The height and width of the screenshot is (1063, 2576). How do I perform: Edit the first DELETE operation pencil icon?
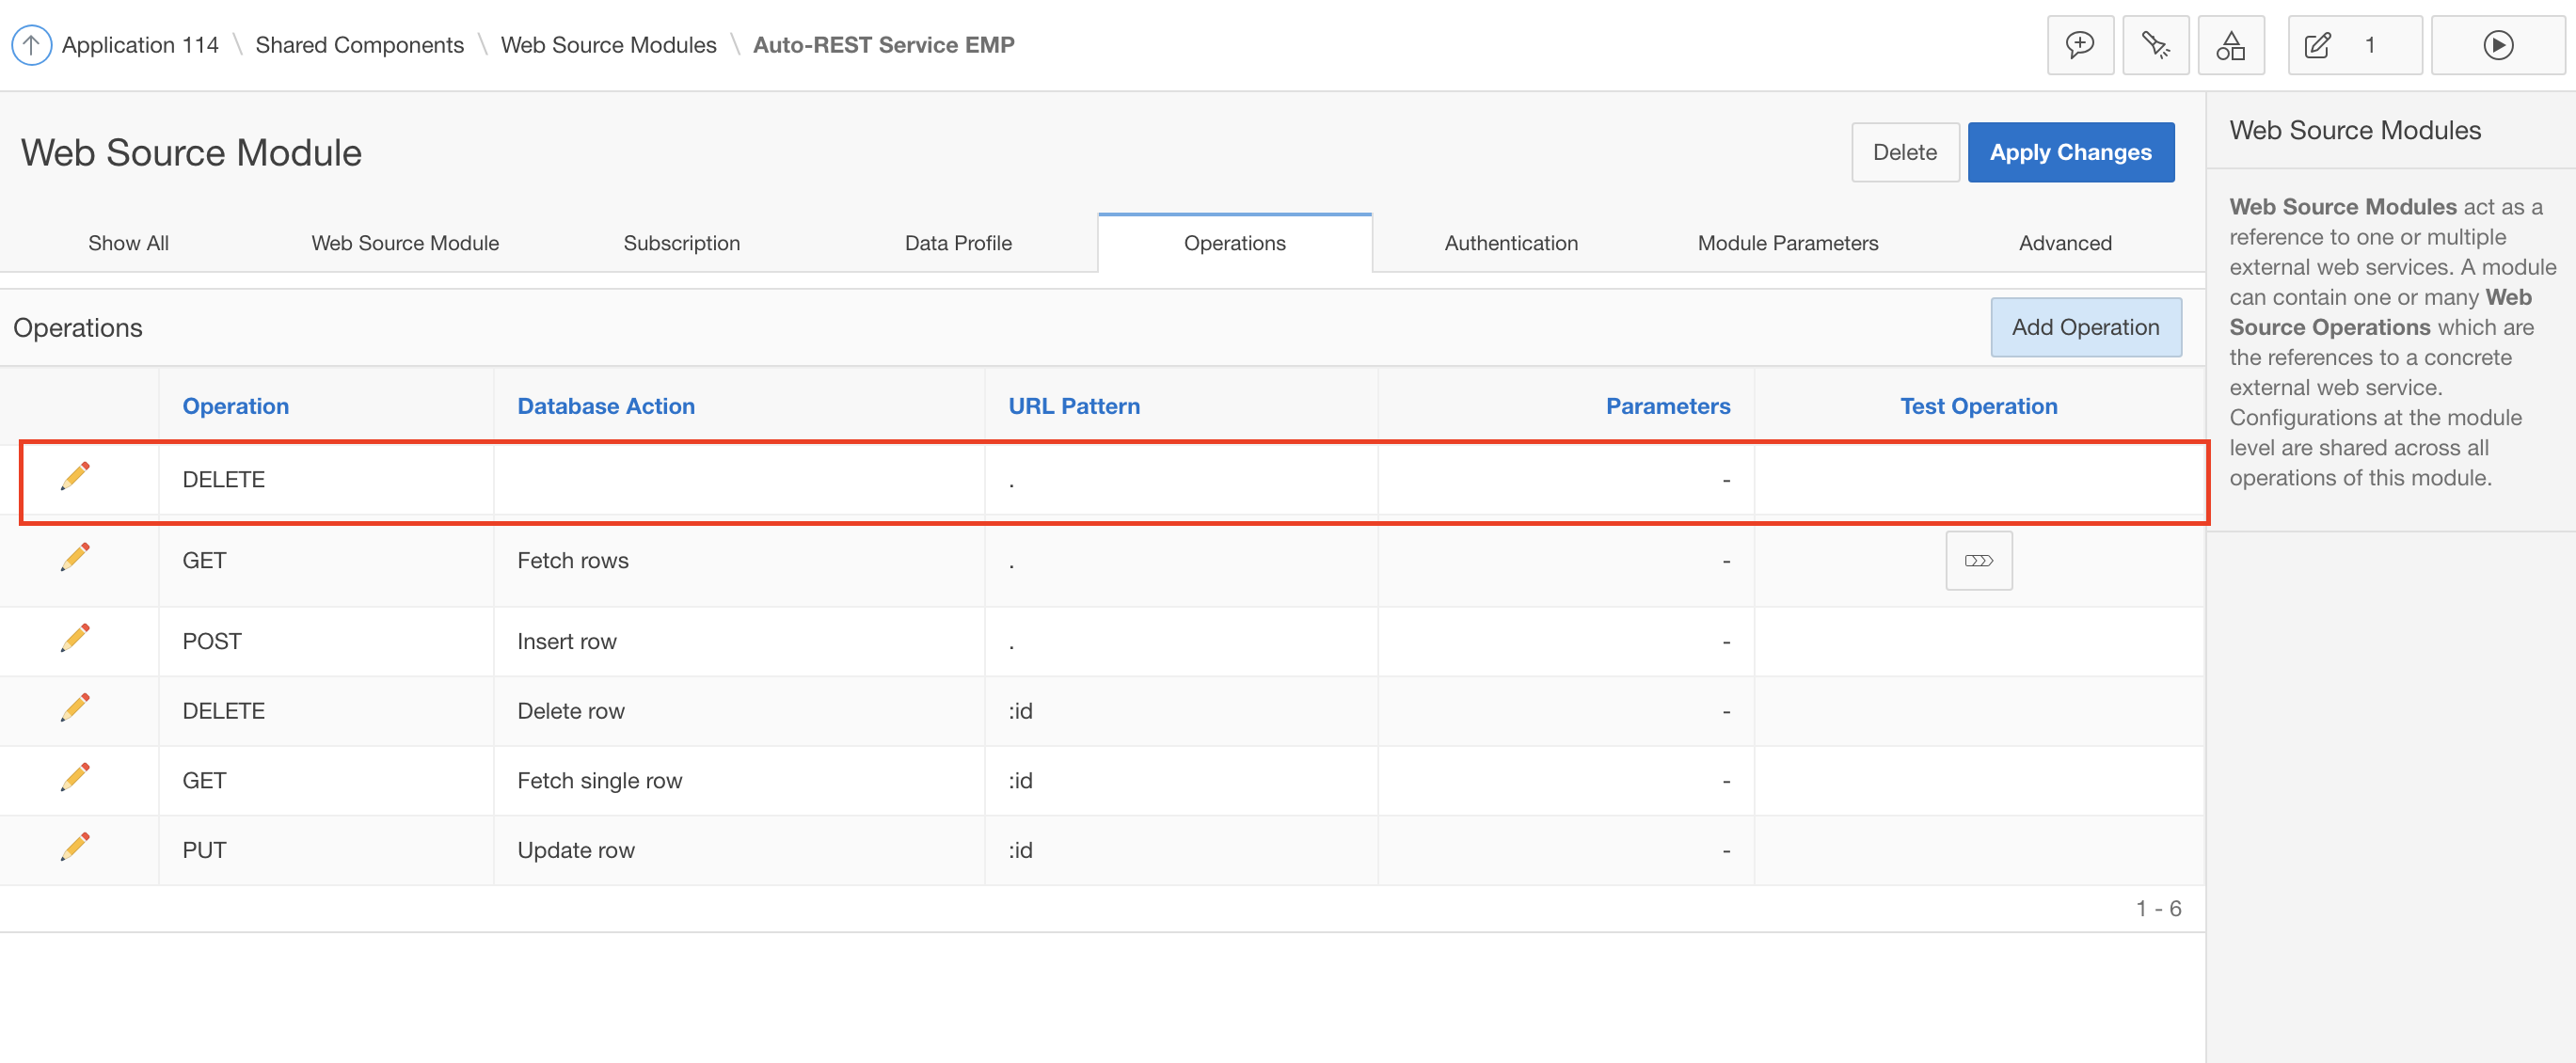point(75,477)
